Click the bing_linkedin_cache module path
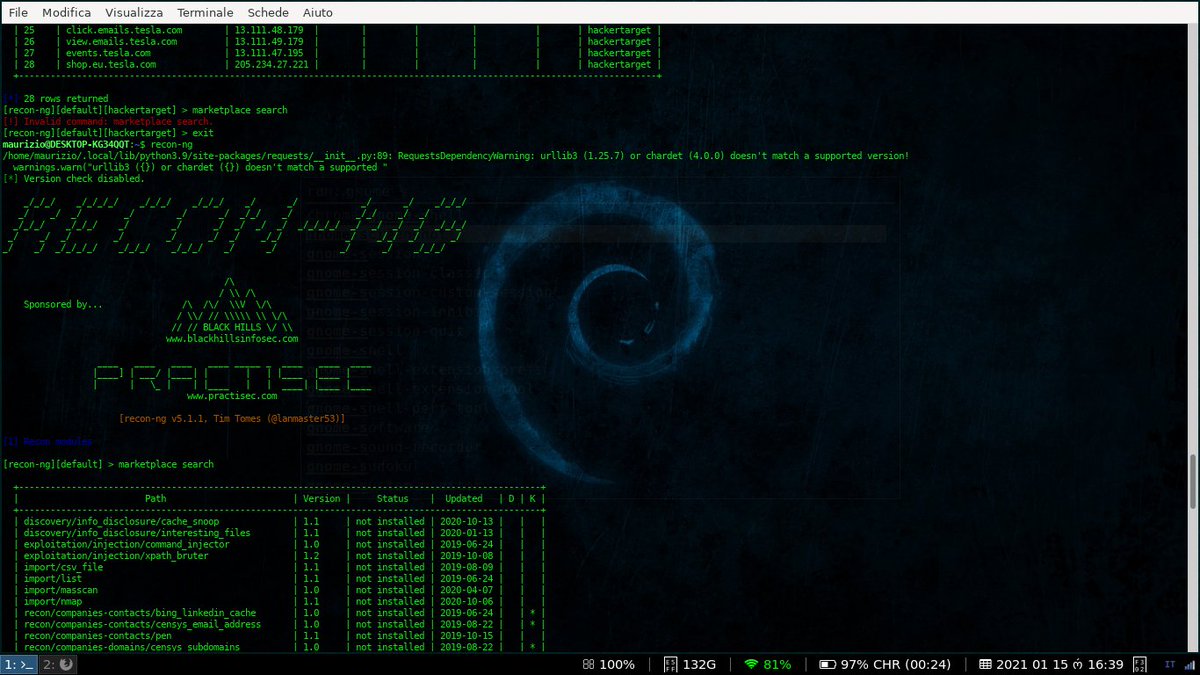1200x675 pixels. (140, 613)
